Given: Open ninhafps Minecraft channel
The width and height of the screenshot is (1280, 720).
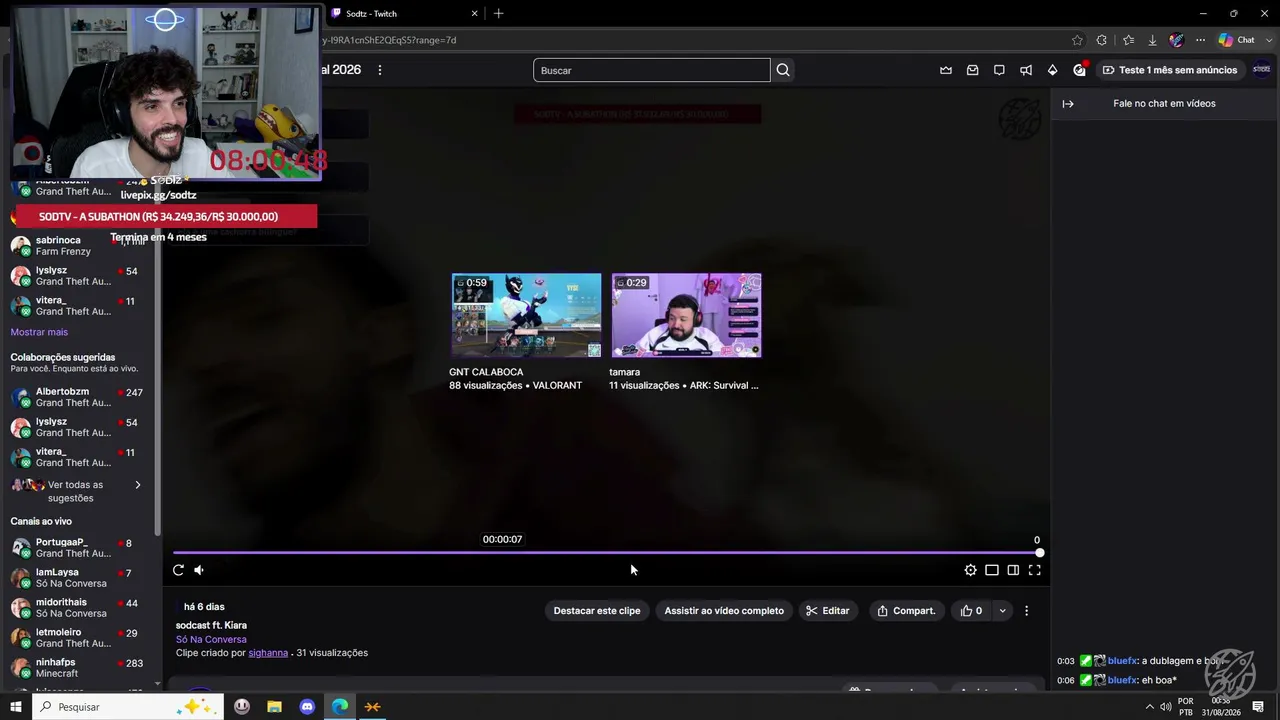Looking at the screenshot, I should point(80,668).
